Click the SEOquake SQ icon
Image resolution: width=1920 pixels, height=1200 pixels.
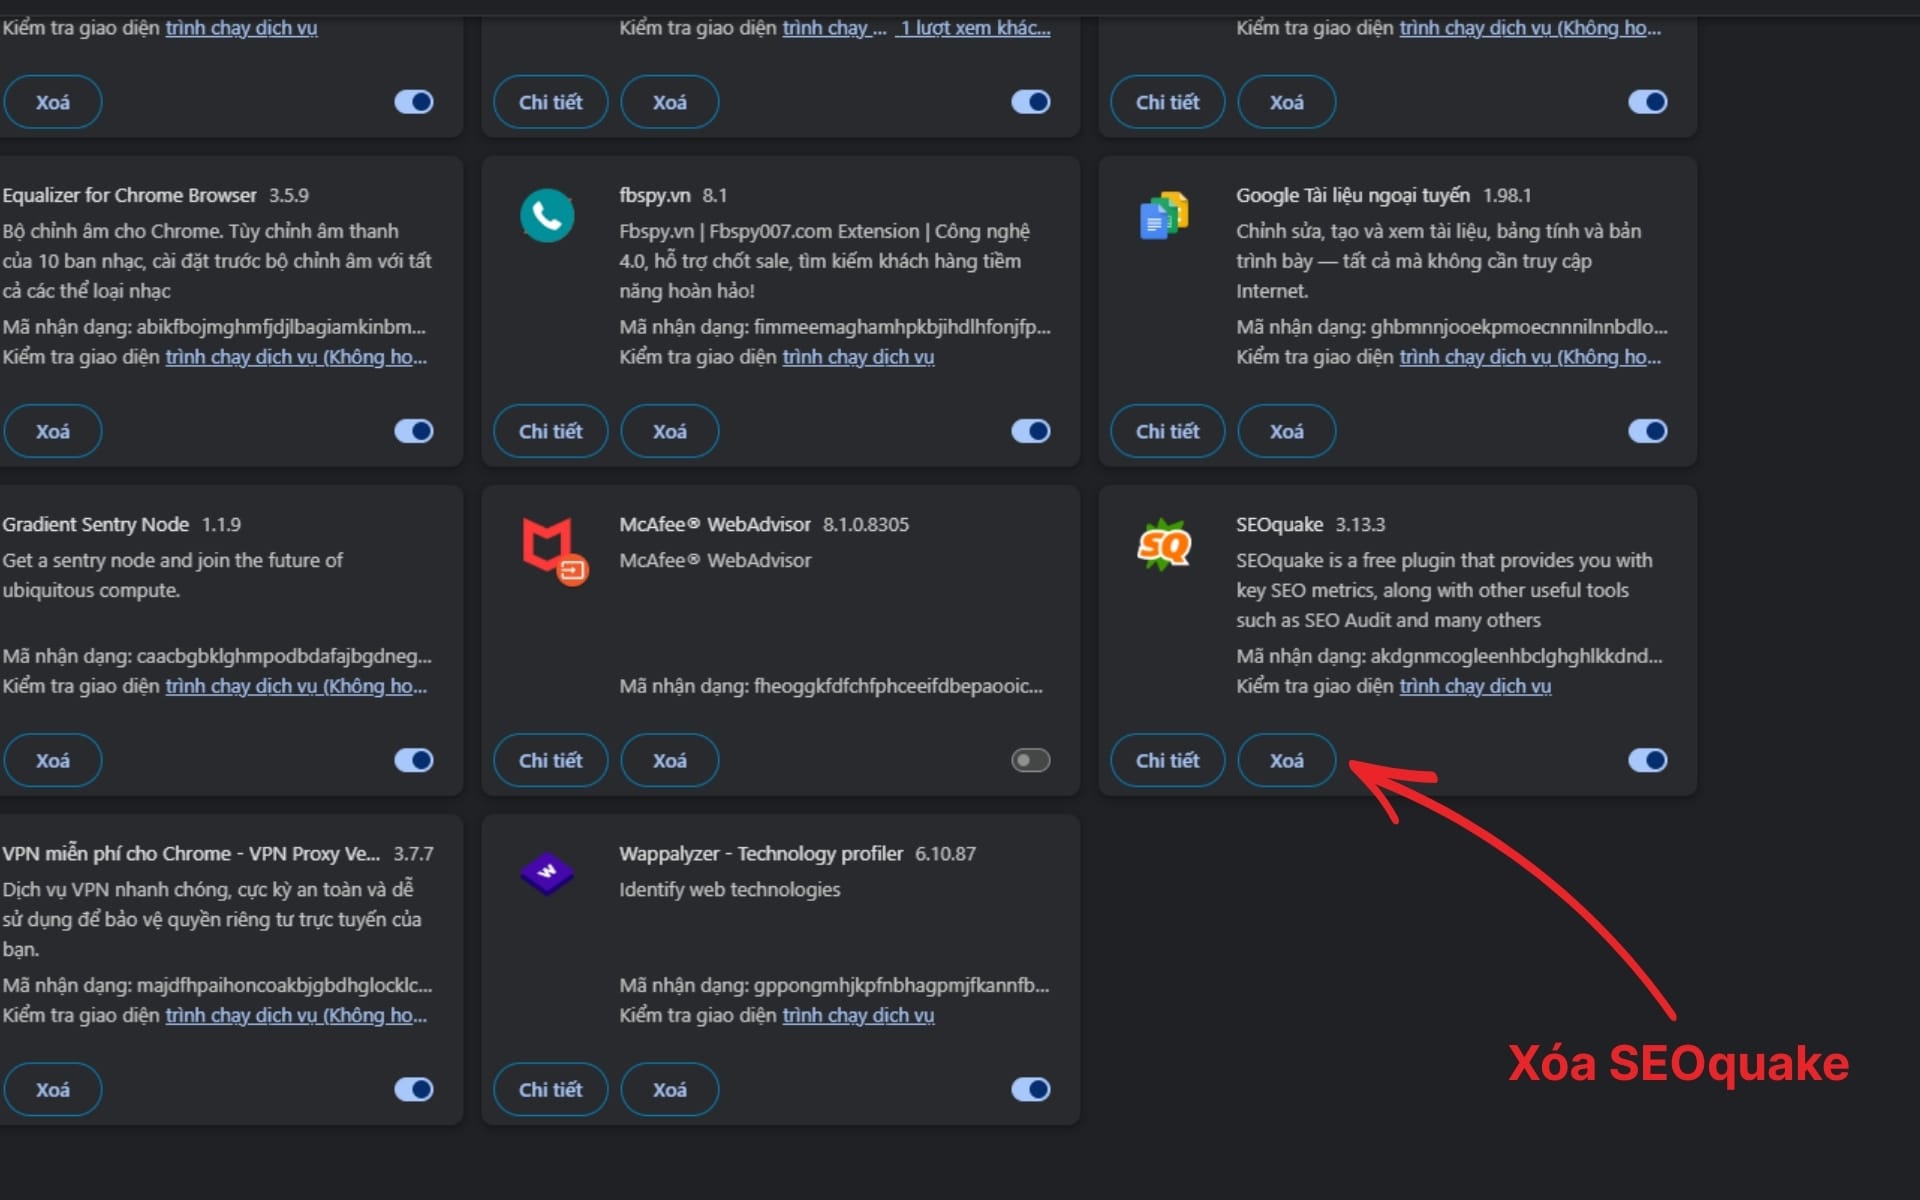click(x=1164, y=545)
